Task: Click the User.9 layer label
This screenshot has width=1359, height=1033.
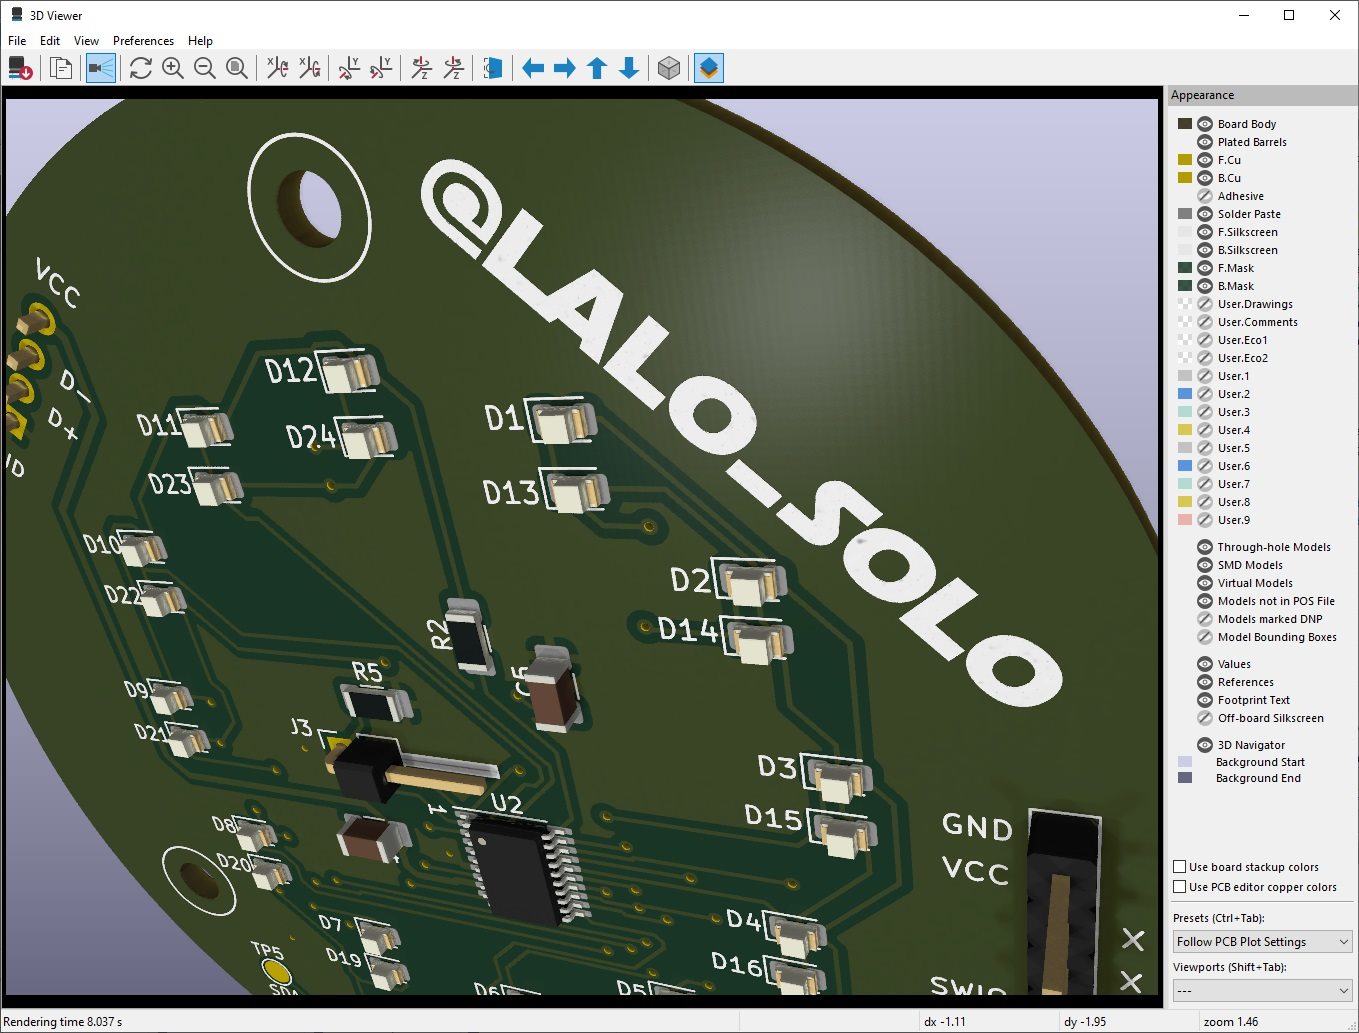Action: pyautogui.click(x=1234, y=520)
